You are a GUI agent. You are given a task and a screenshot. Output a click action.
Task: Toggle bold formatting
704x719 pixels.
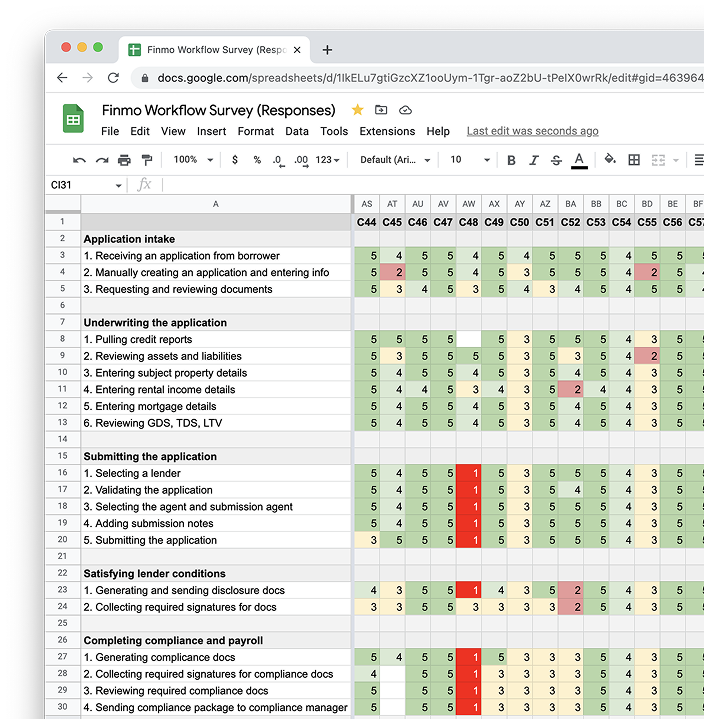[x=511, y=160]
